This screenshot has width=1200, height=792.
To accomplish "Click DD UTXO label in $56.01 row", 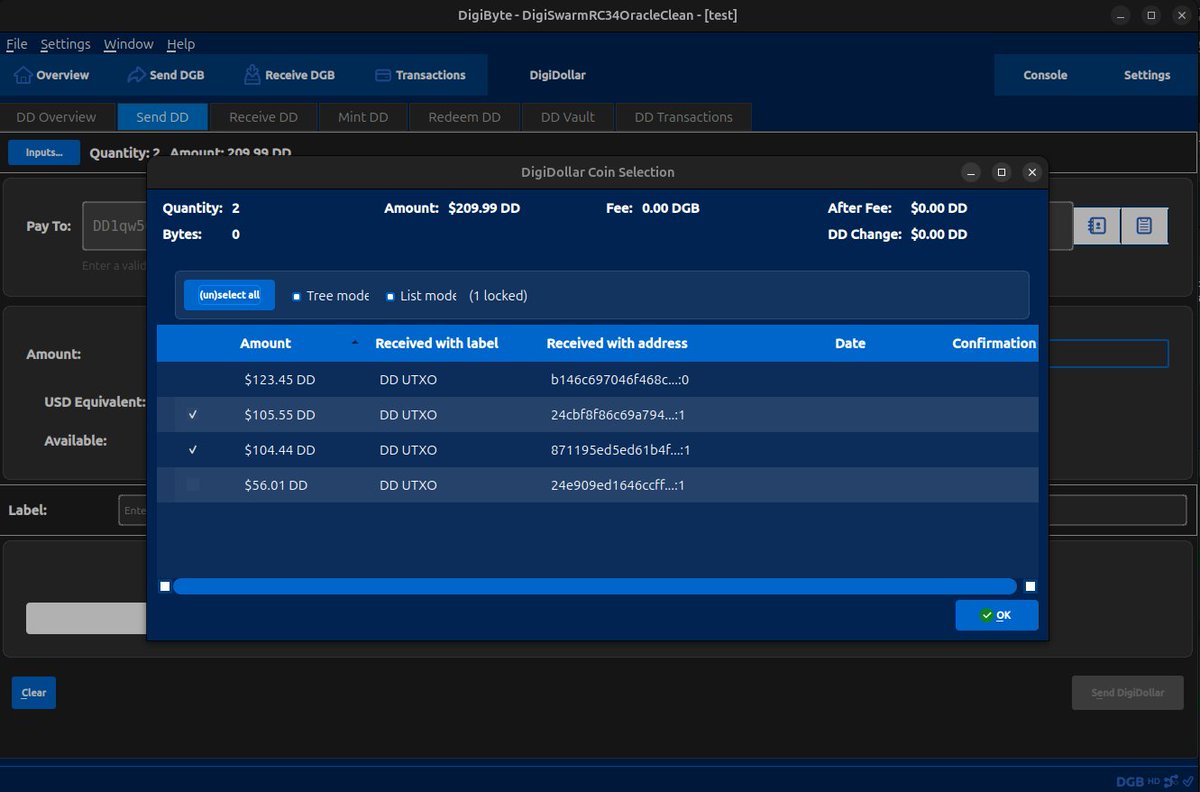I will (408, 485).
